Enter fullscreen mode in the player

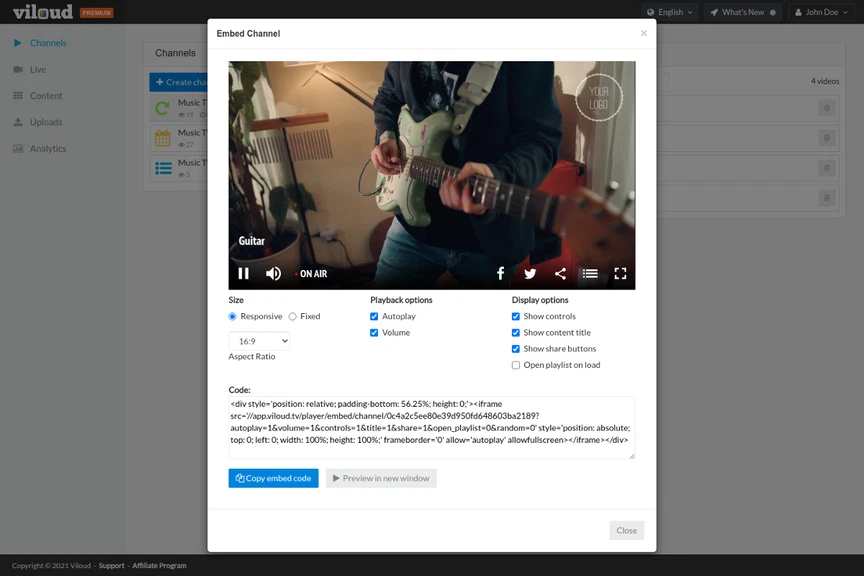click(x=621, y=272)
